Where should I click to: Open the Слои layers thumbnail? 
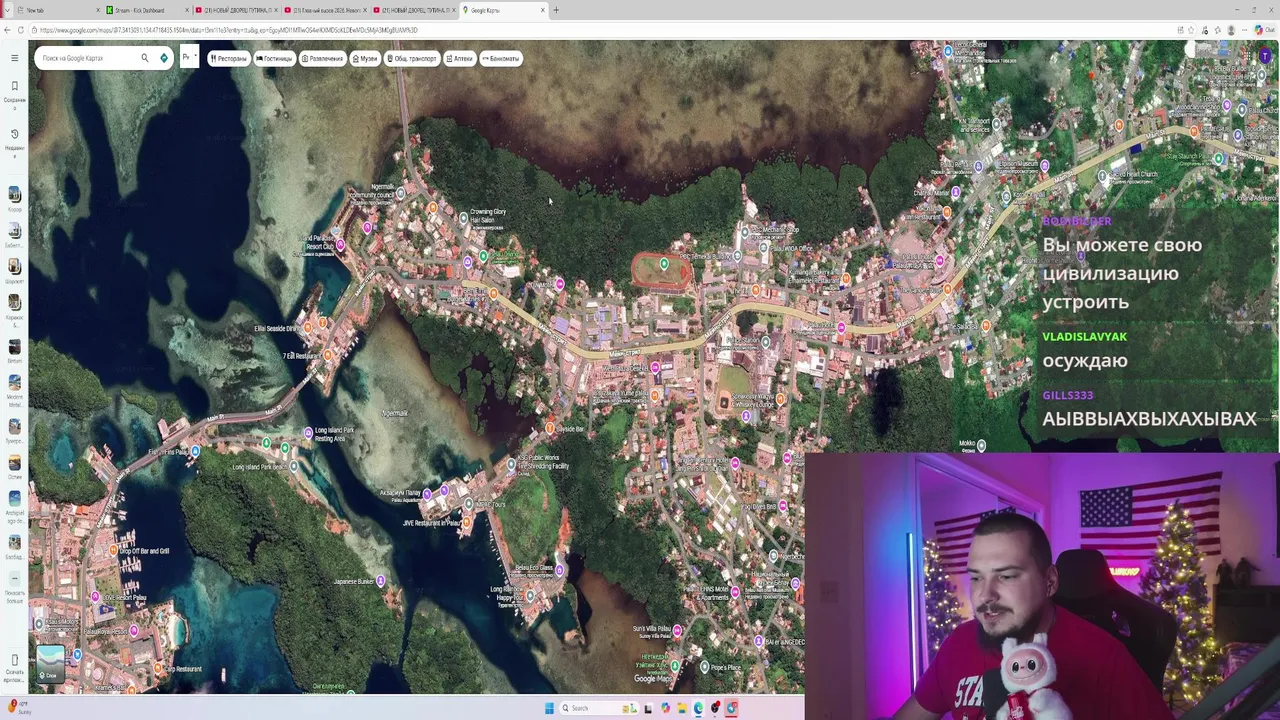point(51,663)
